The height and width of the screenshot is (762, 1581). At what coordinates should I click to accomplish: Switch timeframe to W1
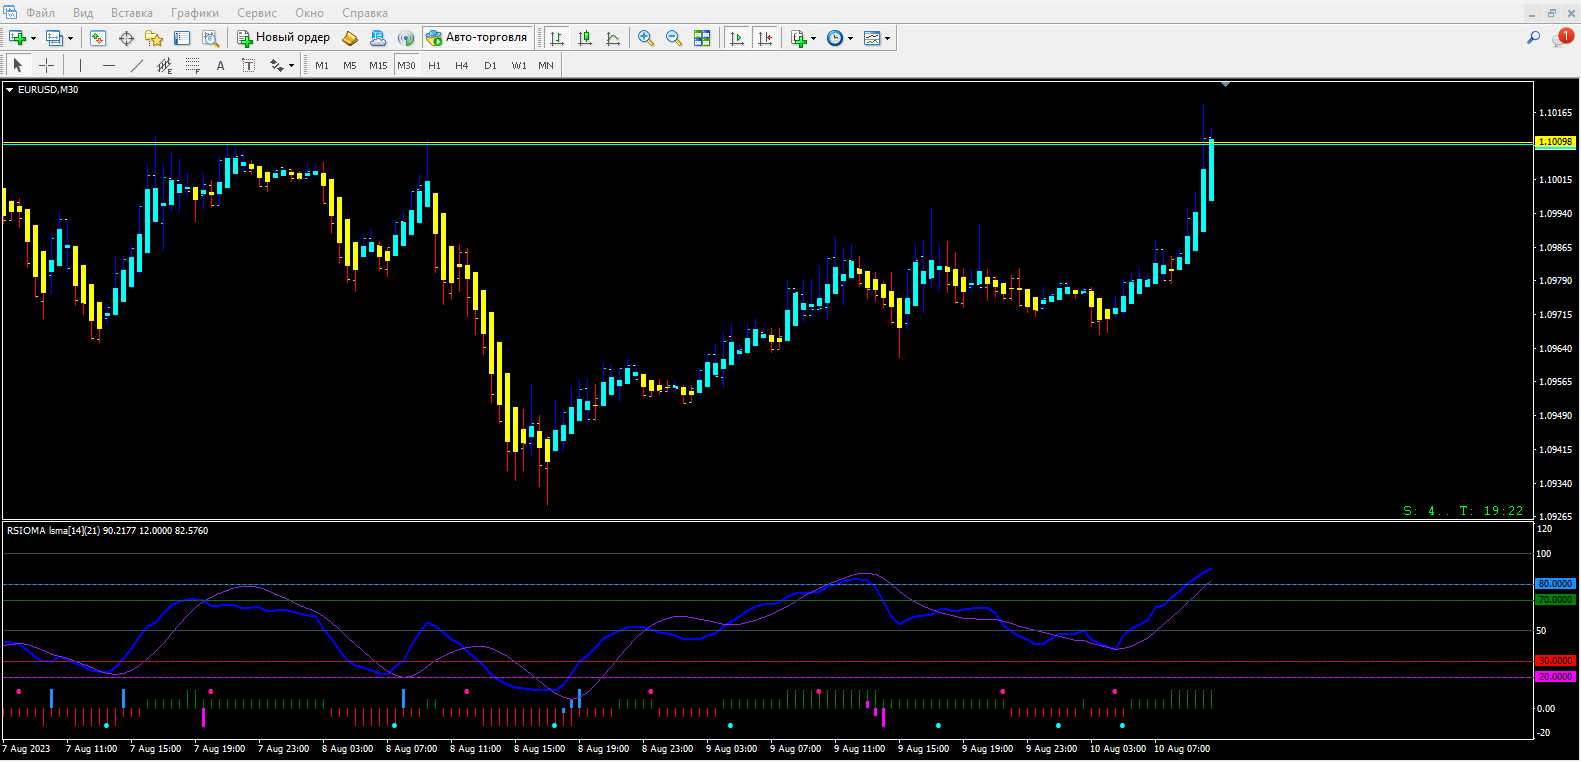pyautogui.click(x=519, y=65)
